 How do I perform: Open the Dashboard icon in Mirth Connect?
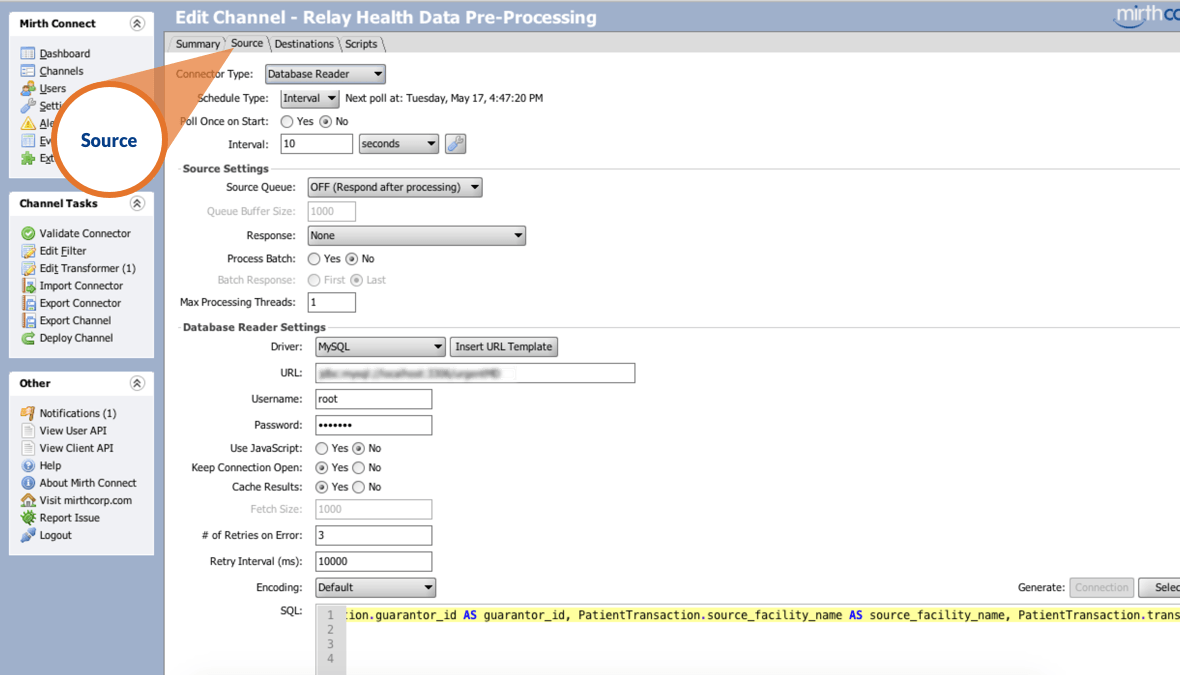(x=28, y=53)
